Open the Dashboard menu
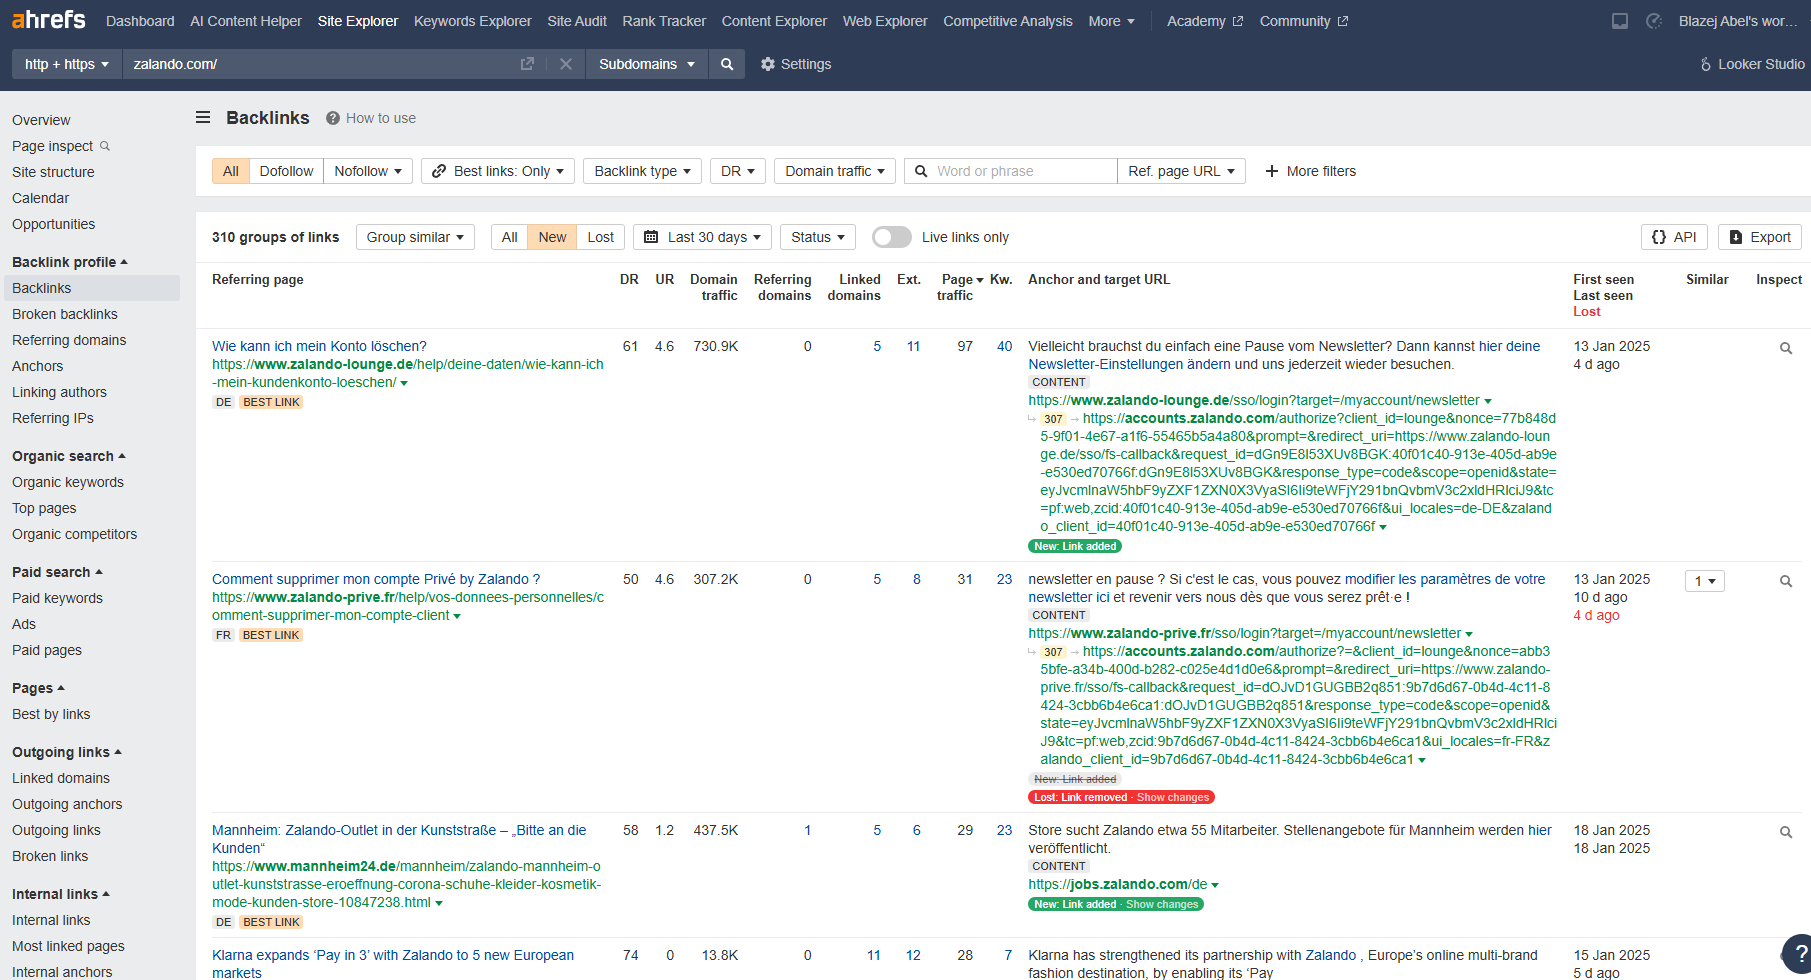Image resolution: width=1811 pixels, height=980 pixels. [x=140, y=21]
